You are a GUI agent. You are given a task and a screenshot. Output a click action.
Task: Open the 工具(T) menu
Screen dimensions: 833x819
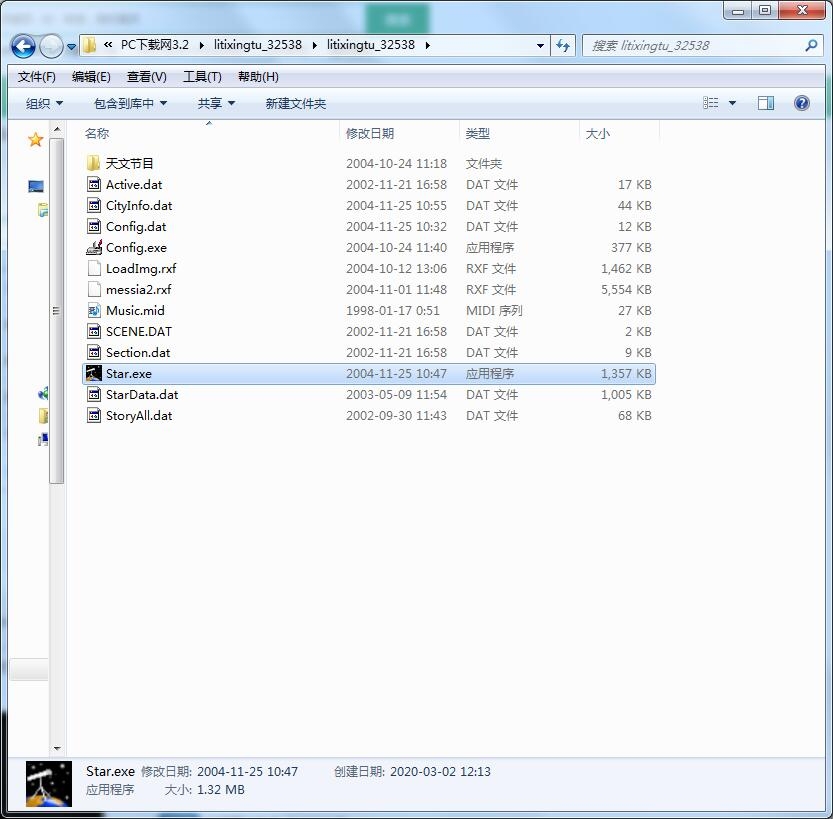point(202,77)
